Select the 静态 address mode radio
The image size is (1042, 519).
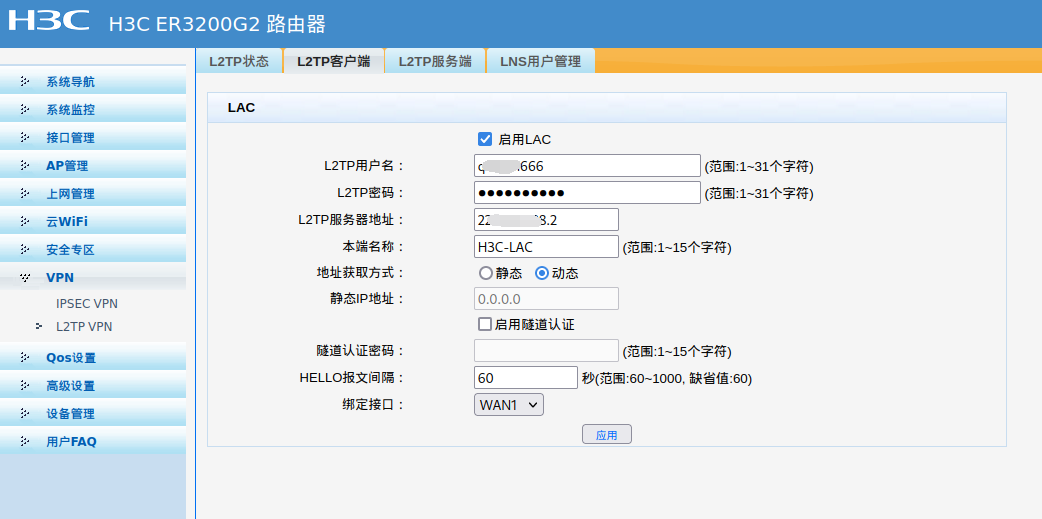(x=486, y=273)
